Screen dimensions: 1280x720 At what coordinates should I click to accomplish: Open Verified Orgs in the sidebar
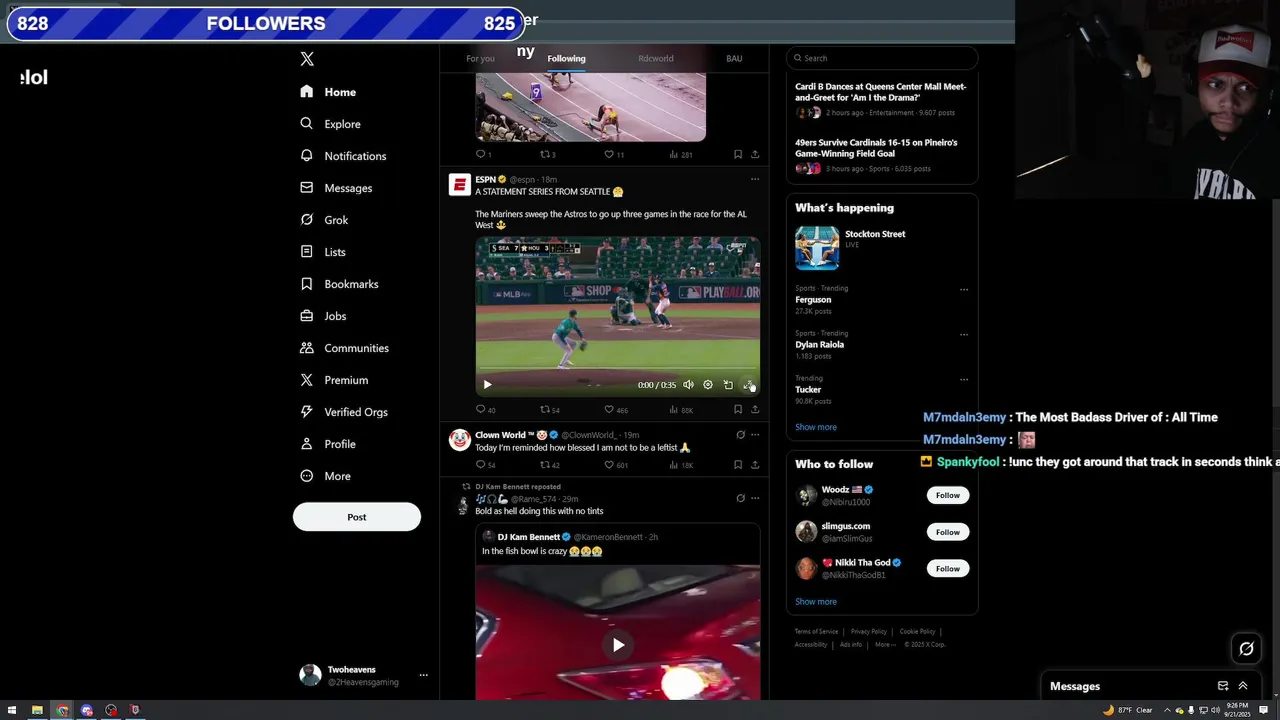343,412
